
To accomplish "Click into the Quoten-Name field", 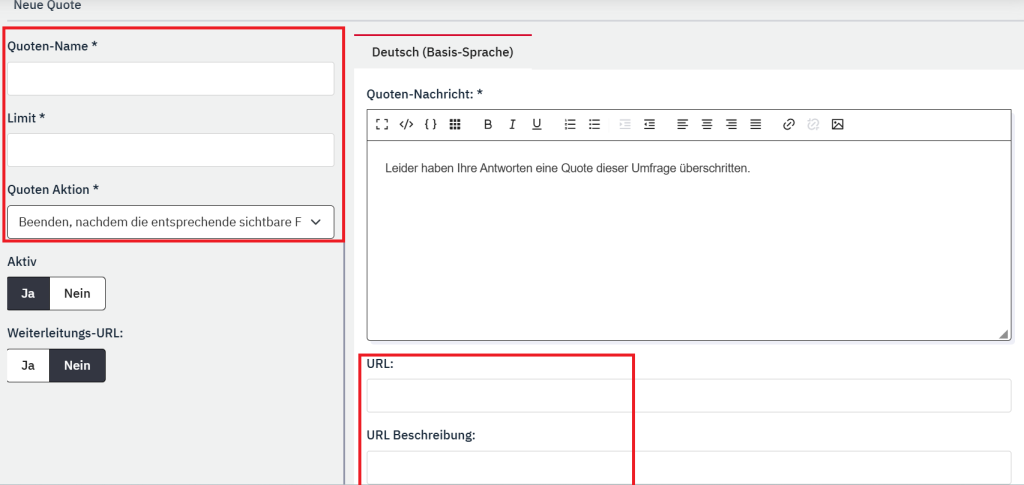I will pyautogui.click(x=170, y=79).
